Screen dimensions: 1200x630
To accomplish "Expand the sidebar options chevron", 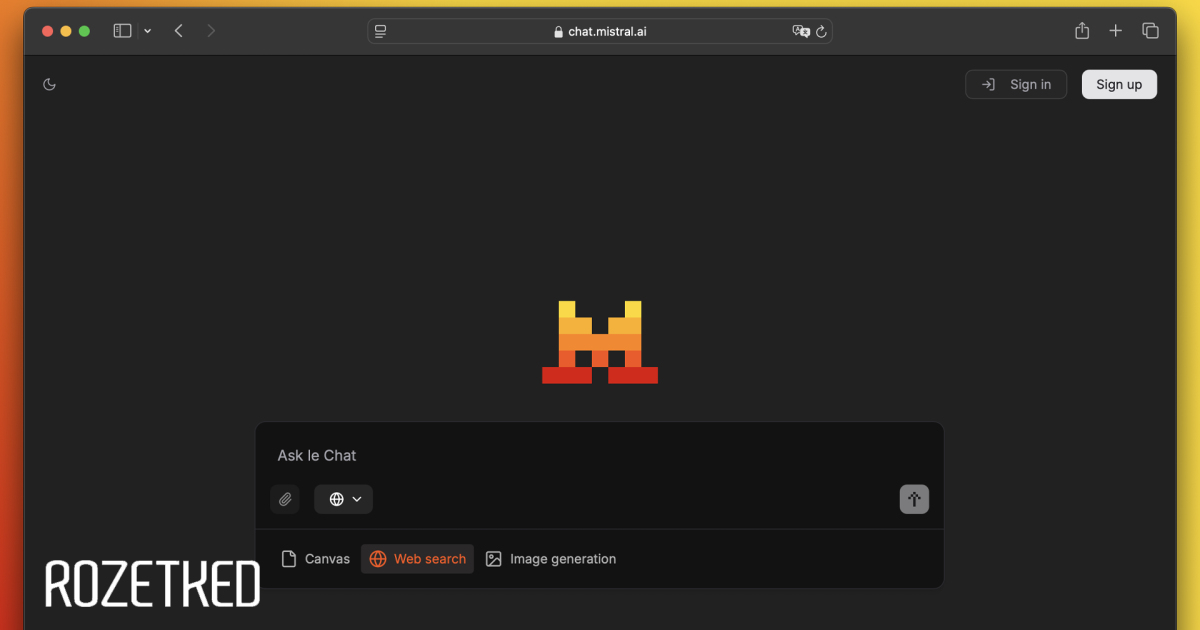I will [148, 31].
